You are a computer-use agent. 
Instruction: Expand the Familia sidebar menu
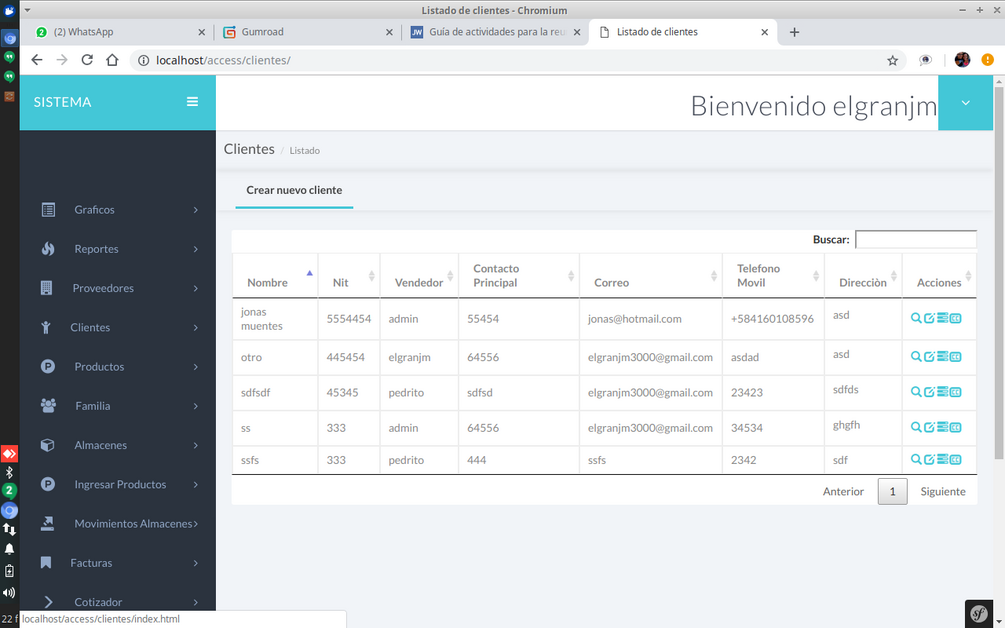(x=118, y=406)
